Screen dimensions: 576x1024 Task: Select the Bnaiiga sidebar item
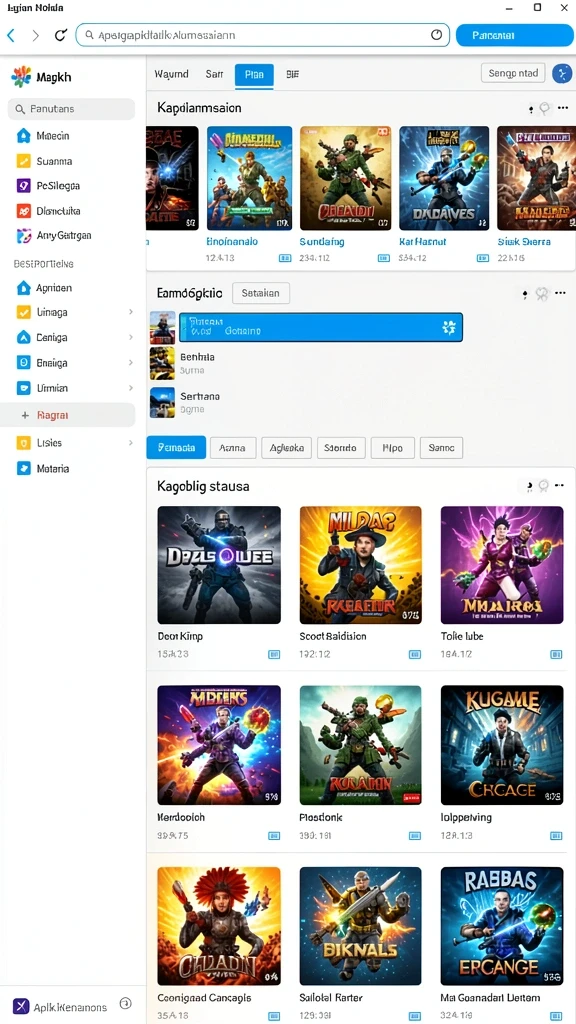click(x=52, y=362)
